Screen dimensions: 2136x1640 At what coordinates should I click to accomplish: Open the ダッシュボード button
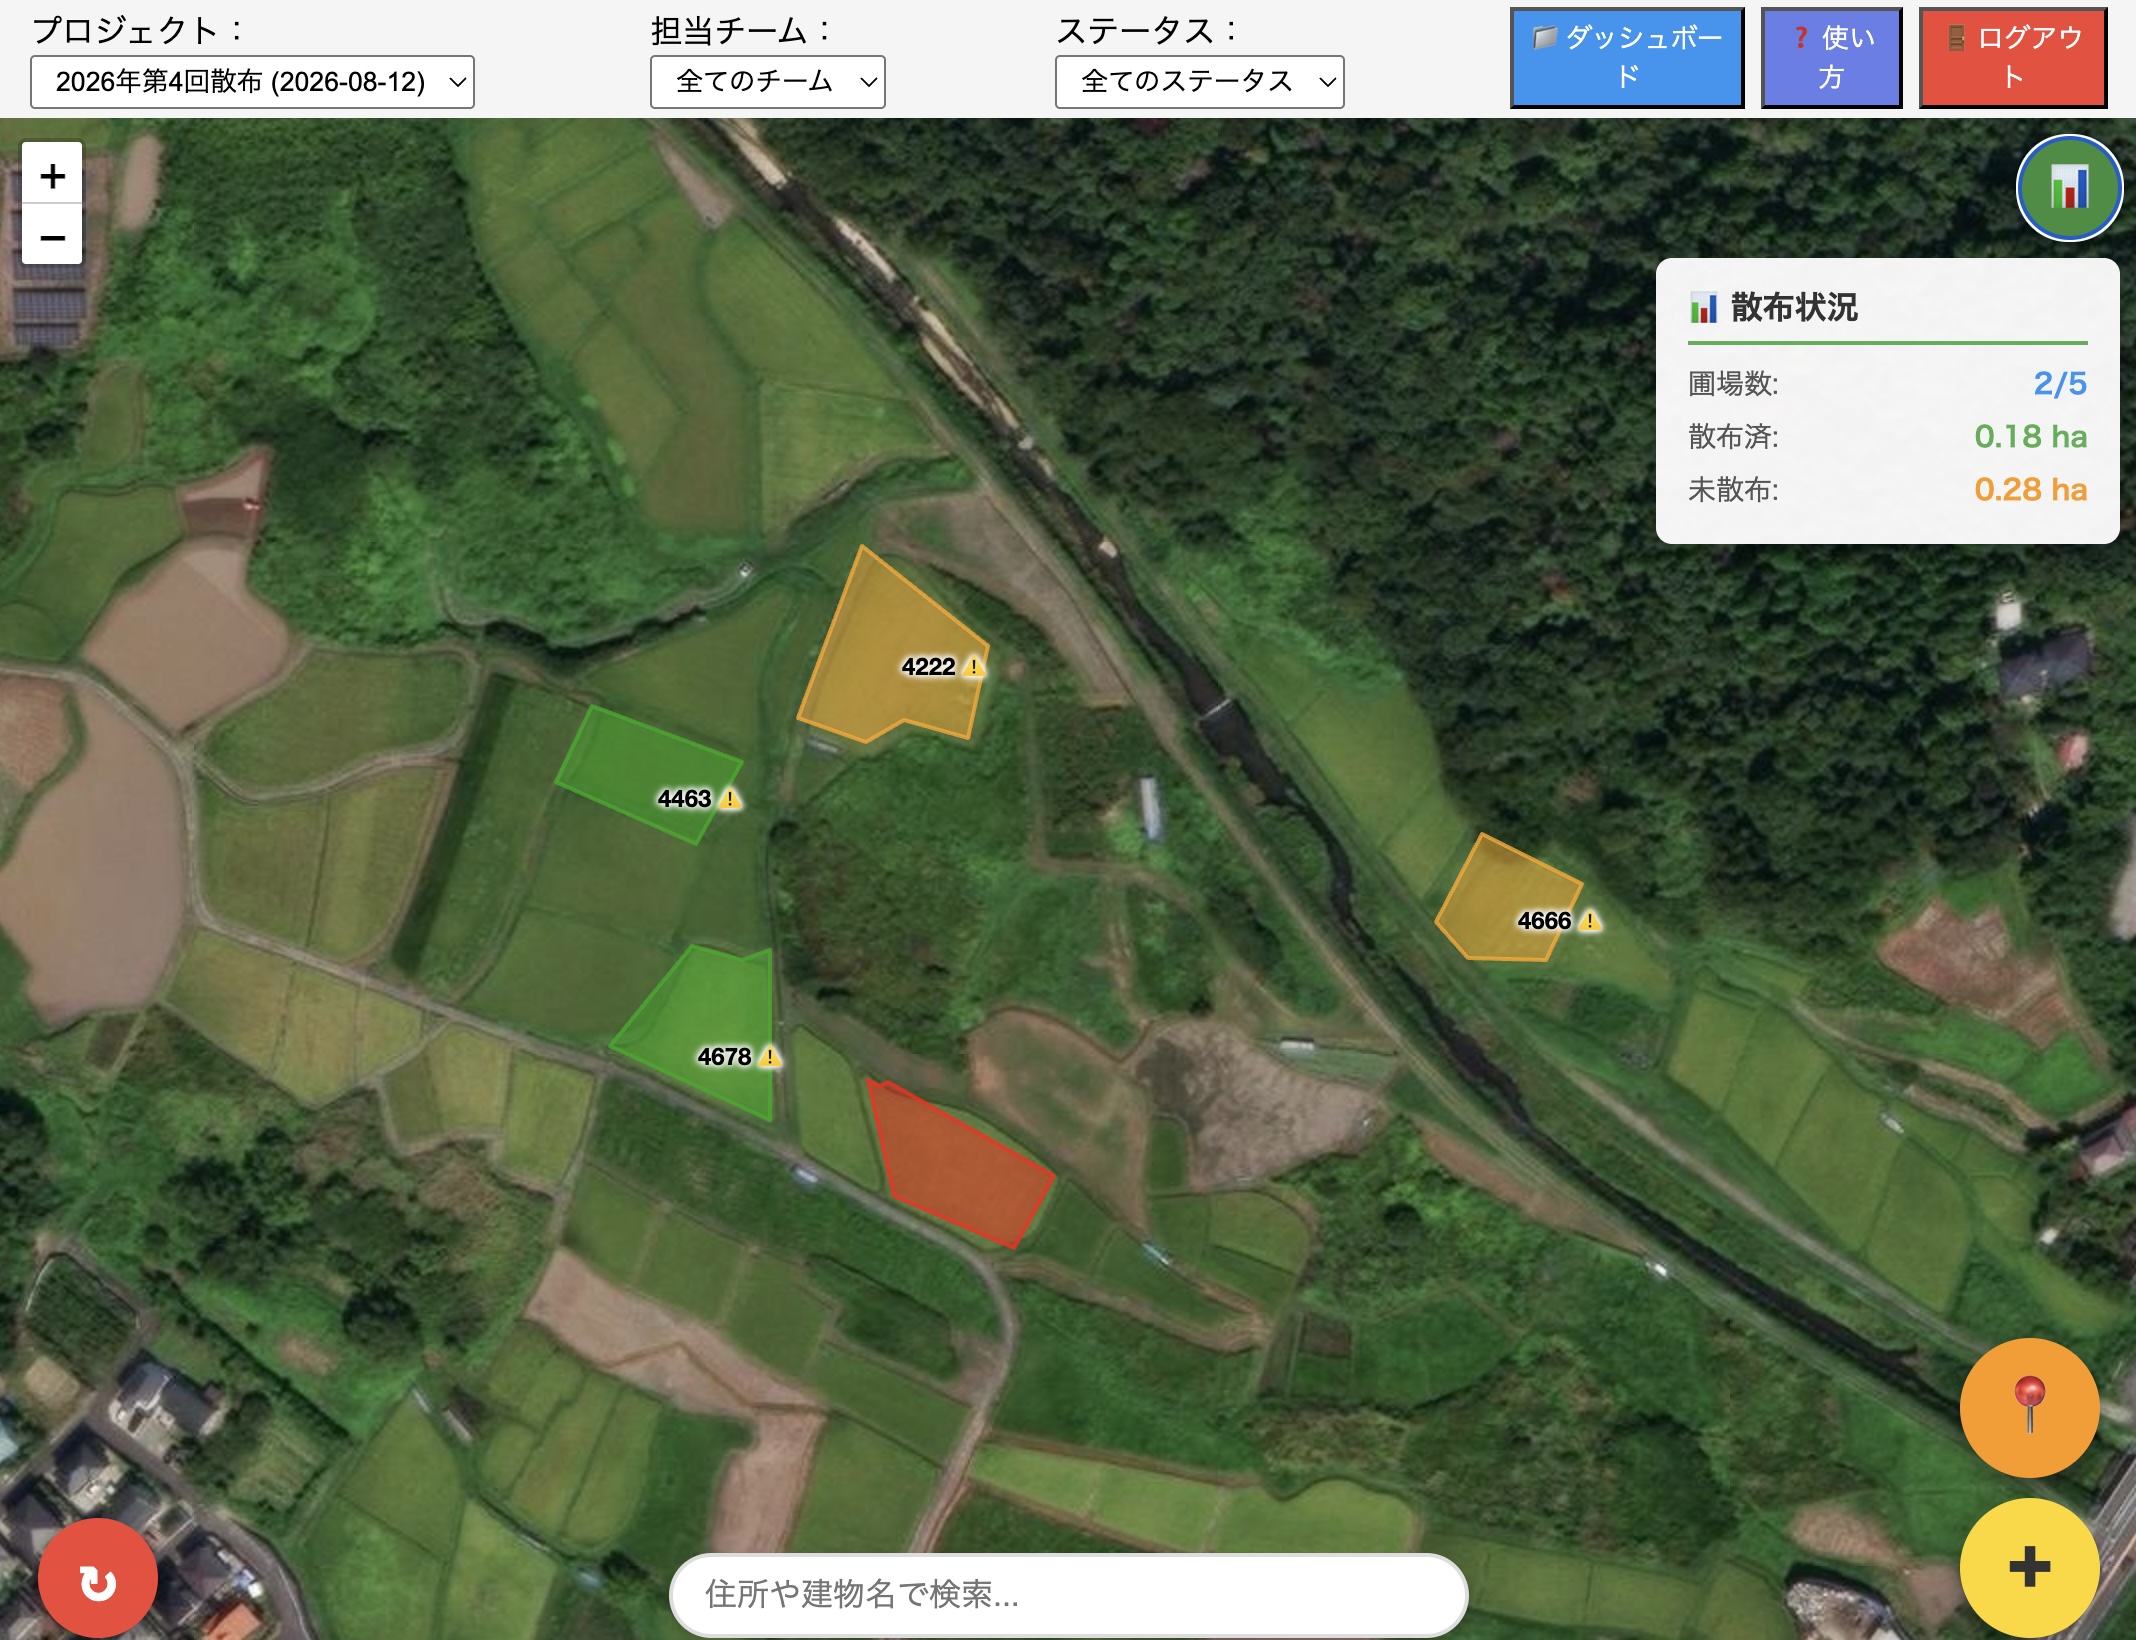1627,57
